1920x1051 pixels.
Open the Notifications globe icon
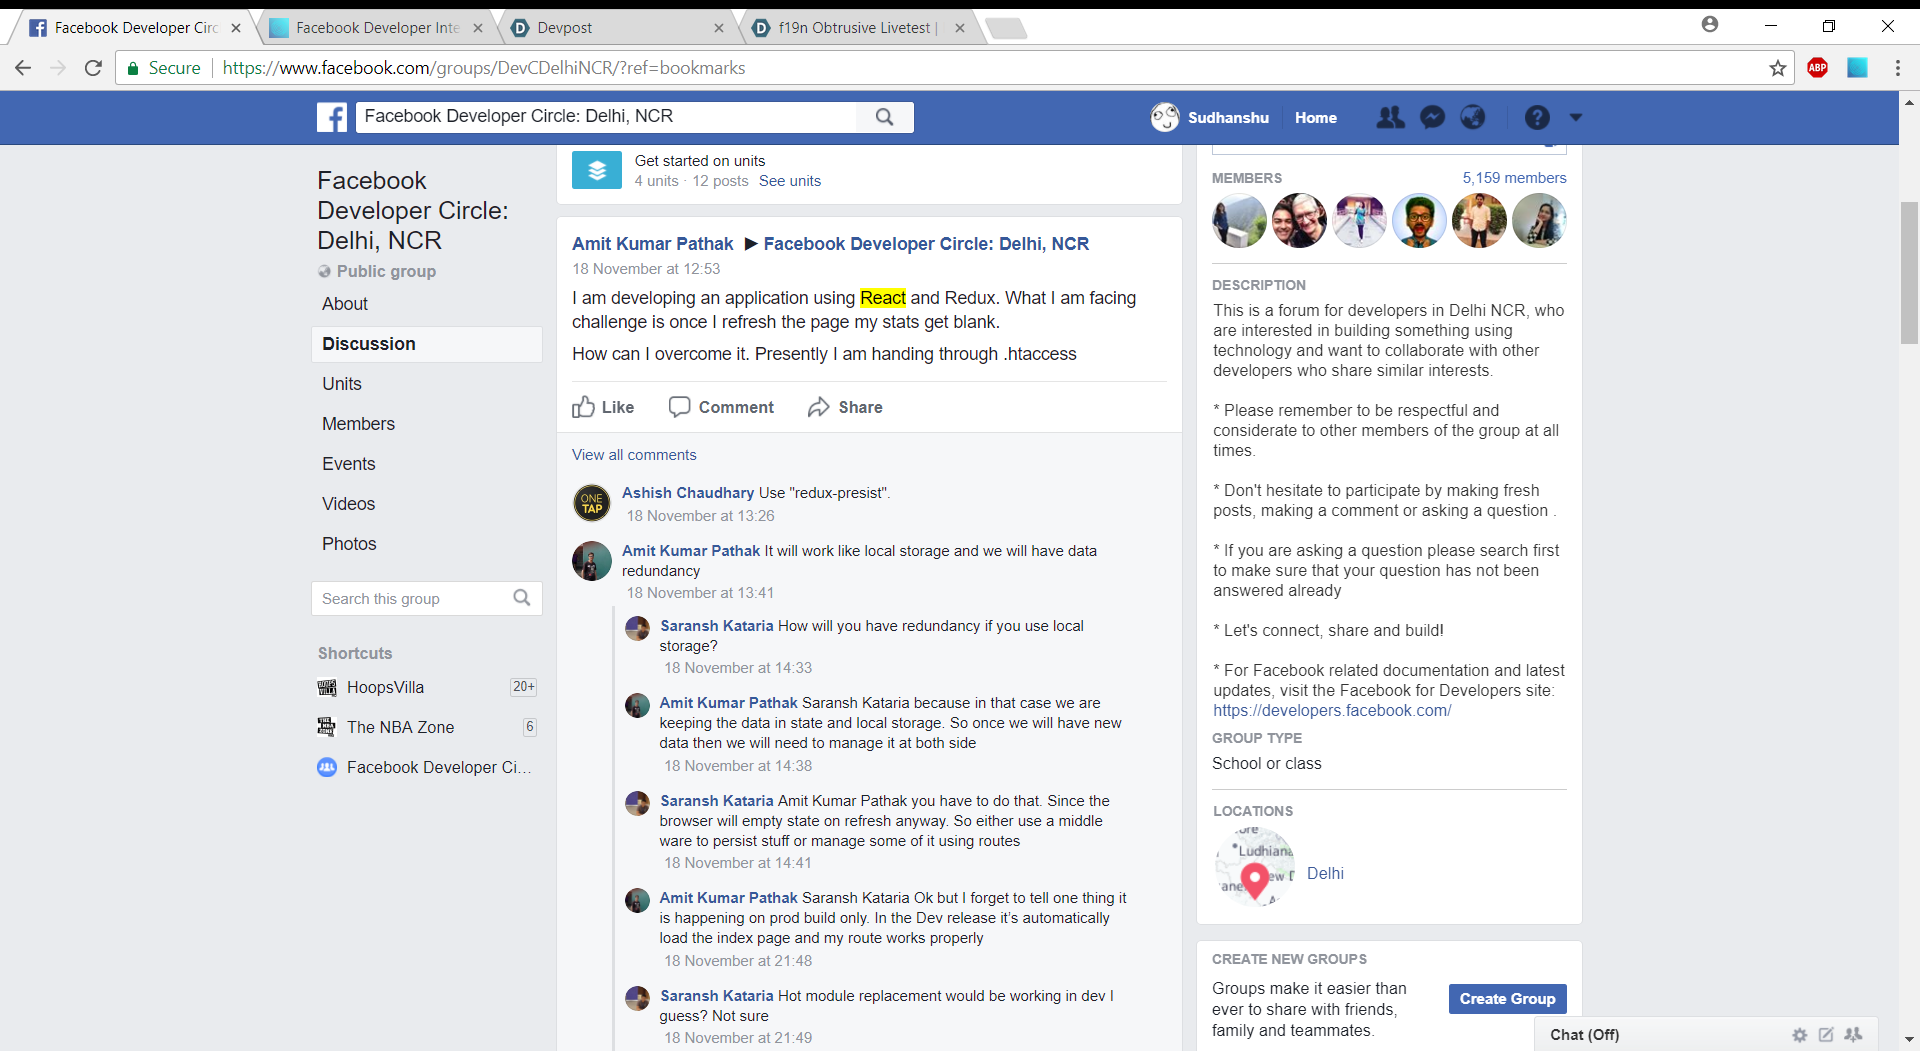point(1473,117)
